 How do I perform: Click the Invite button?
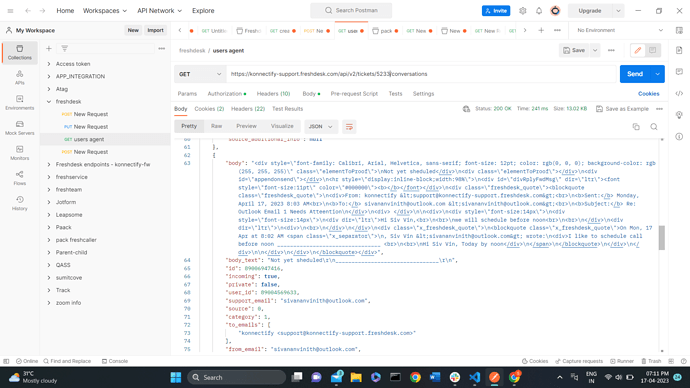click(496, 11)
